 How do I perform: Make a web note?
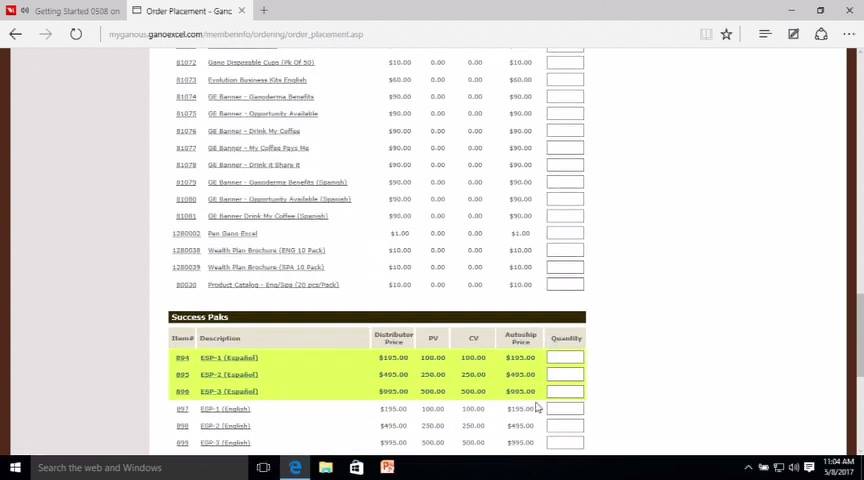coord(793,34)
